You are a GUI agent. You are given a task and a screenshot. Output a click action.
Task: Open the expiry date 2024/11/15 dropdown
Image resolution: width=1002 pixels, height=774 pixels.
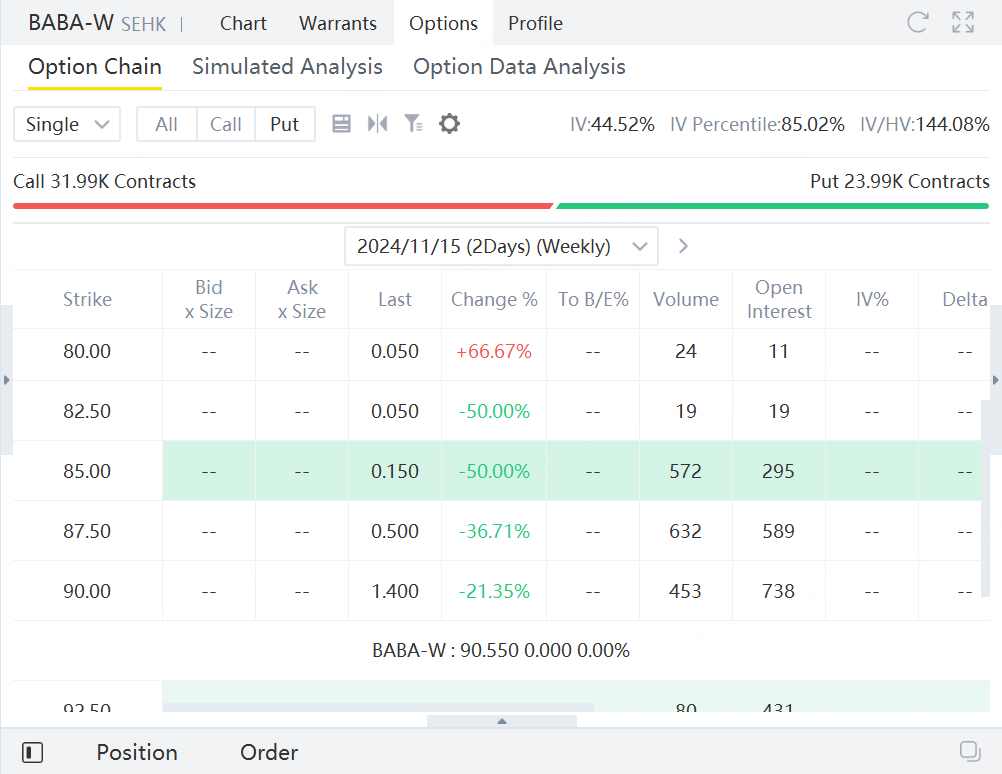[x=501, y=246]
